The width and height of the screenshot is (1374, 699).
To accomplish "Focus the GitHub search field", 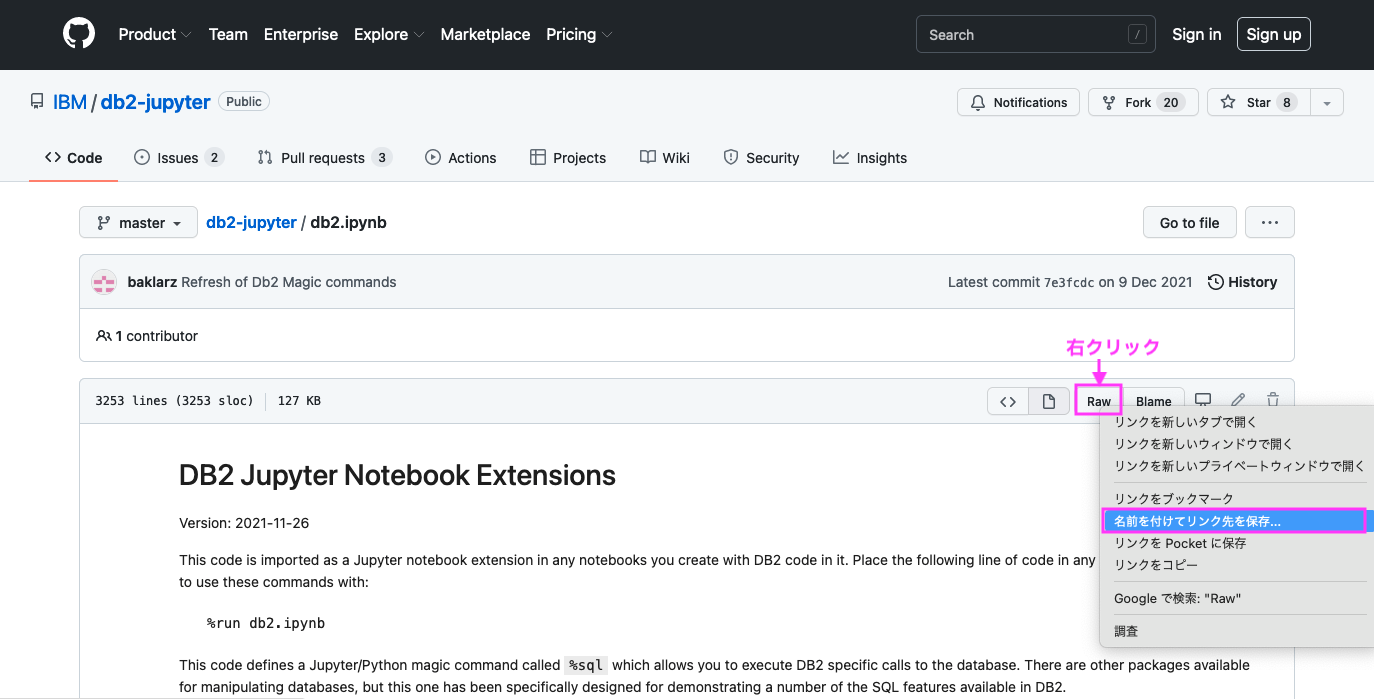I will click(1035, 34).
